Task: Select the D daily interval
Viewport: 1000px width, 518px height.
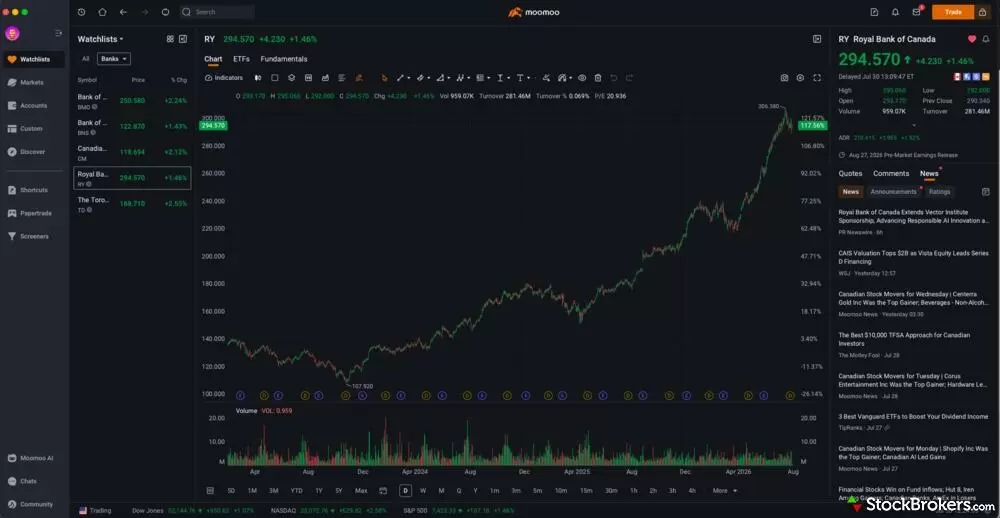Action: coord(405,491)
